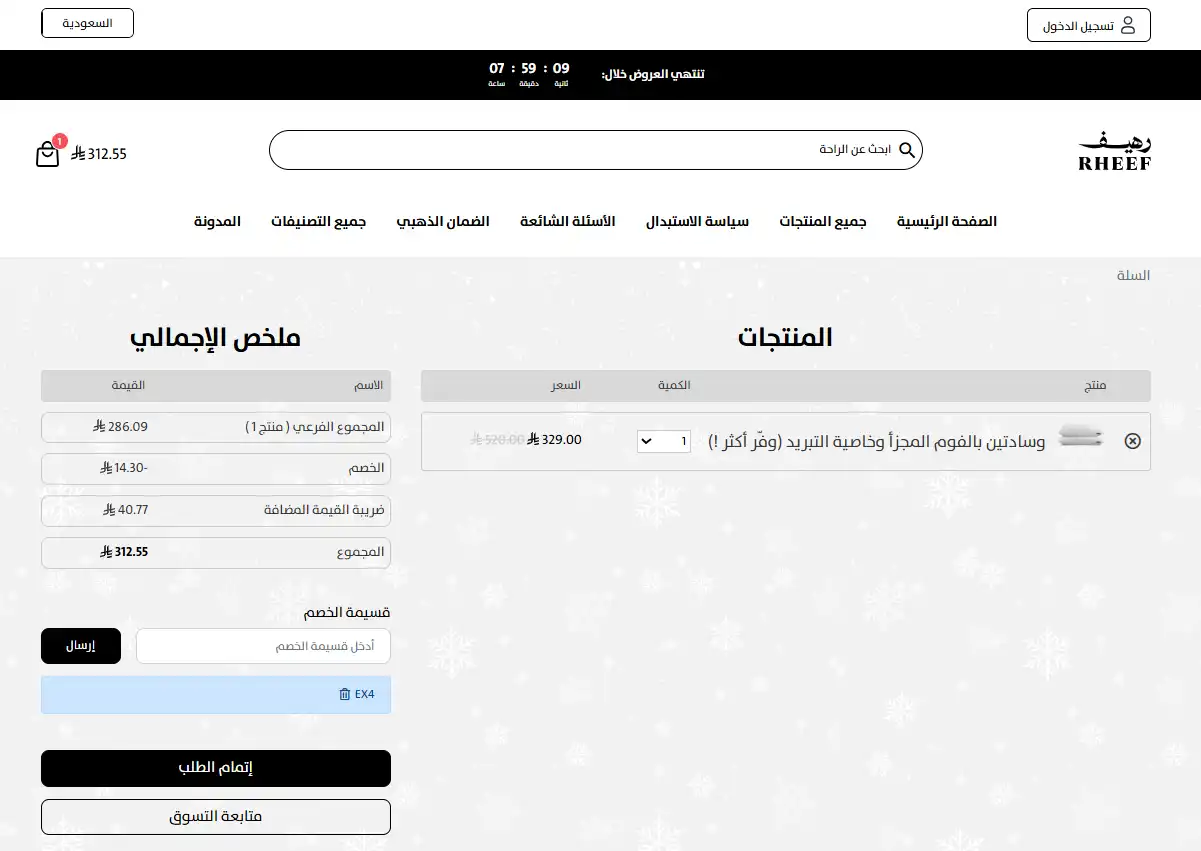This screenshot has height=851, width=1201.
Task: Click the أدخل قسيمة الخصم coupon field
Action: (x=263, y=646)
